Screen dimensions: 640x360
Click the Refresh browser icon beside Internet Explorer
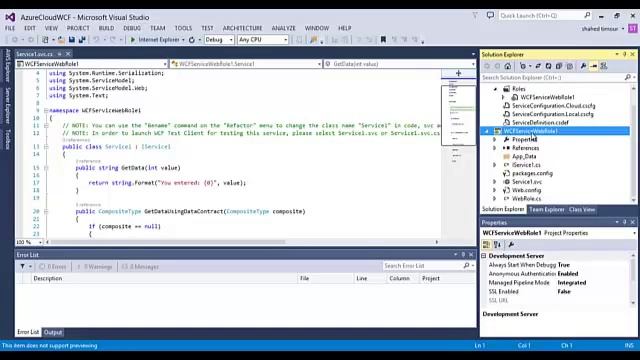click(x=191, y=40)
